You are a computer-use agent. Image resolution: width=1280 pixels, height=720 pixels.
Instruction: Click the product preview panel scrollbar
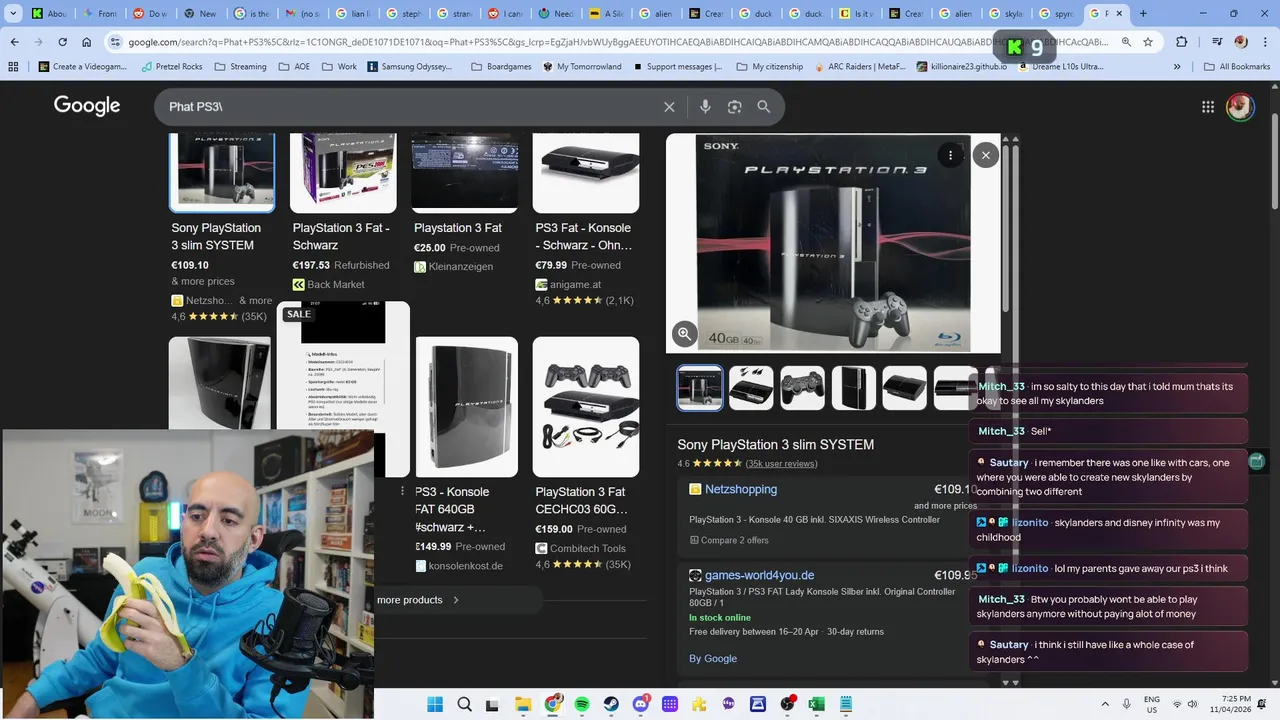click(1006, 230)
